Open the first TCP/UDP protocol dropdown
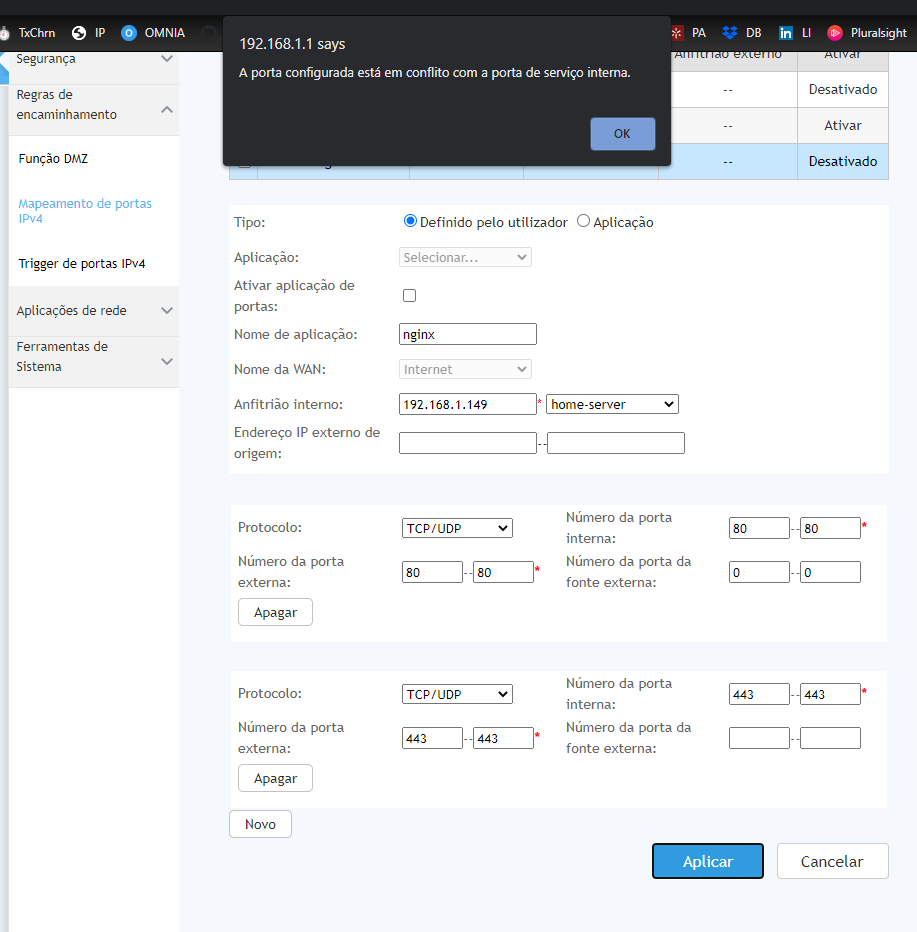This screenshot has width=917, height=932. pos(457,528)
